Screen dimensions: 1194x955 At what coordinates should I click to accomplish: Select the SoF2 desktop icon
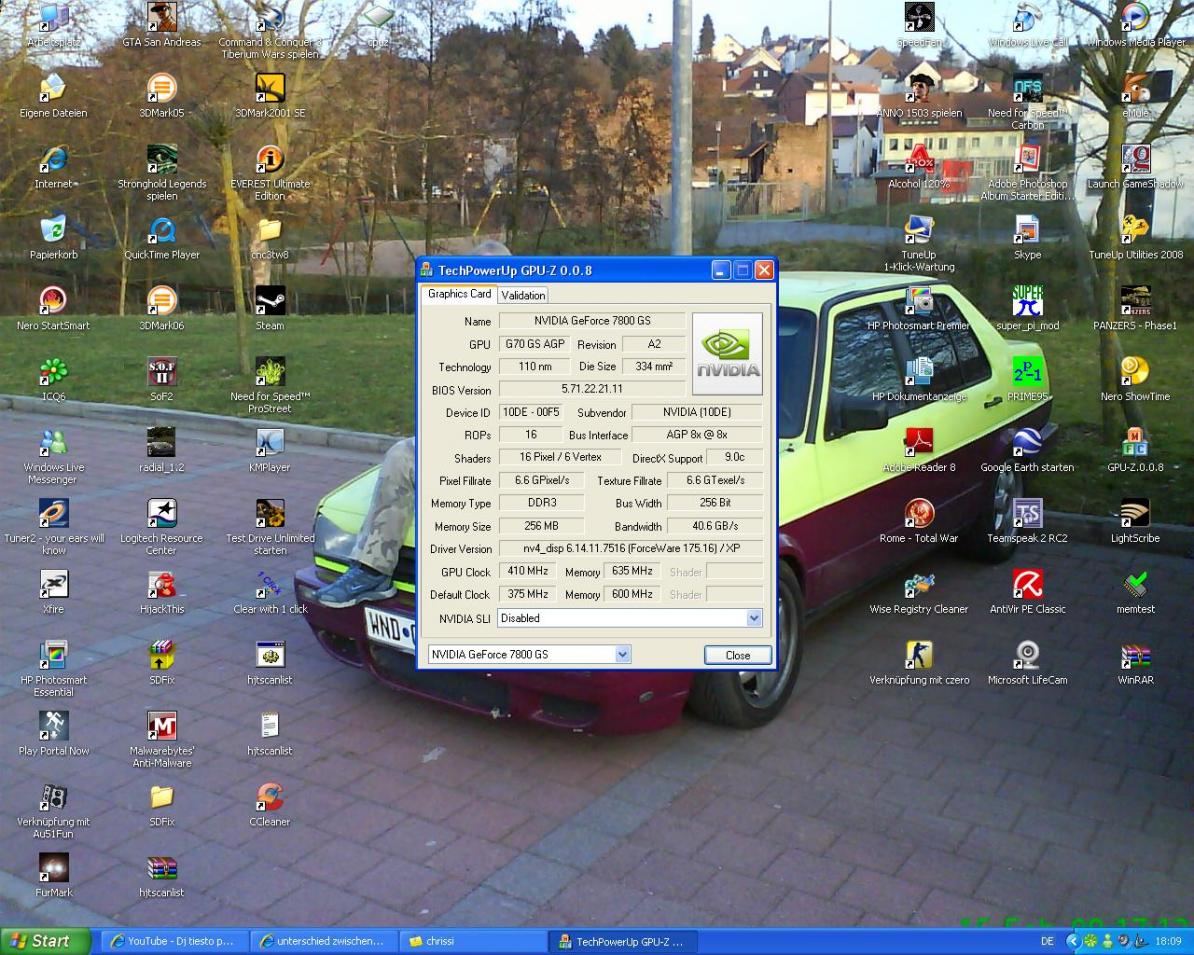pos(161,372)
